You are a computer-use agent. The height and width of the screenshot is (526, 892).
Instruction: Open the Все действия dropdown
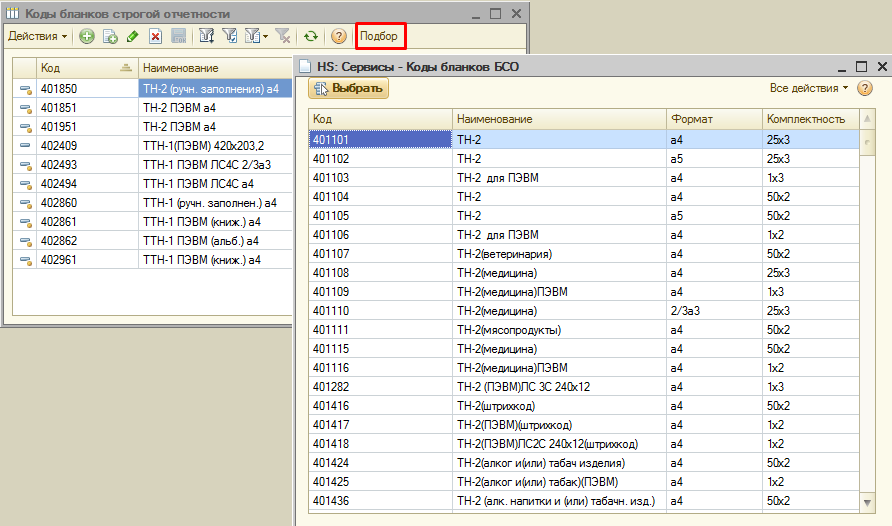point(808,88)
